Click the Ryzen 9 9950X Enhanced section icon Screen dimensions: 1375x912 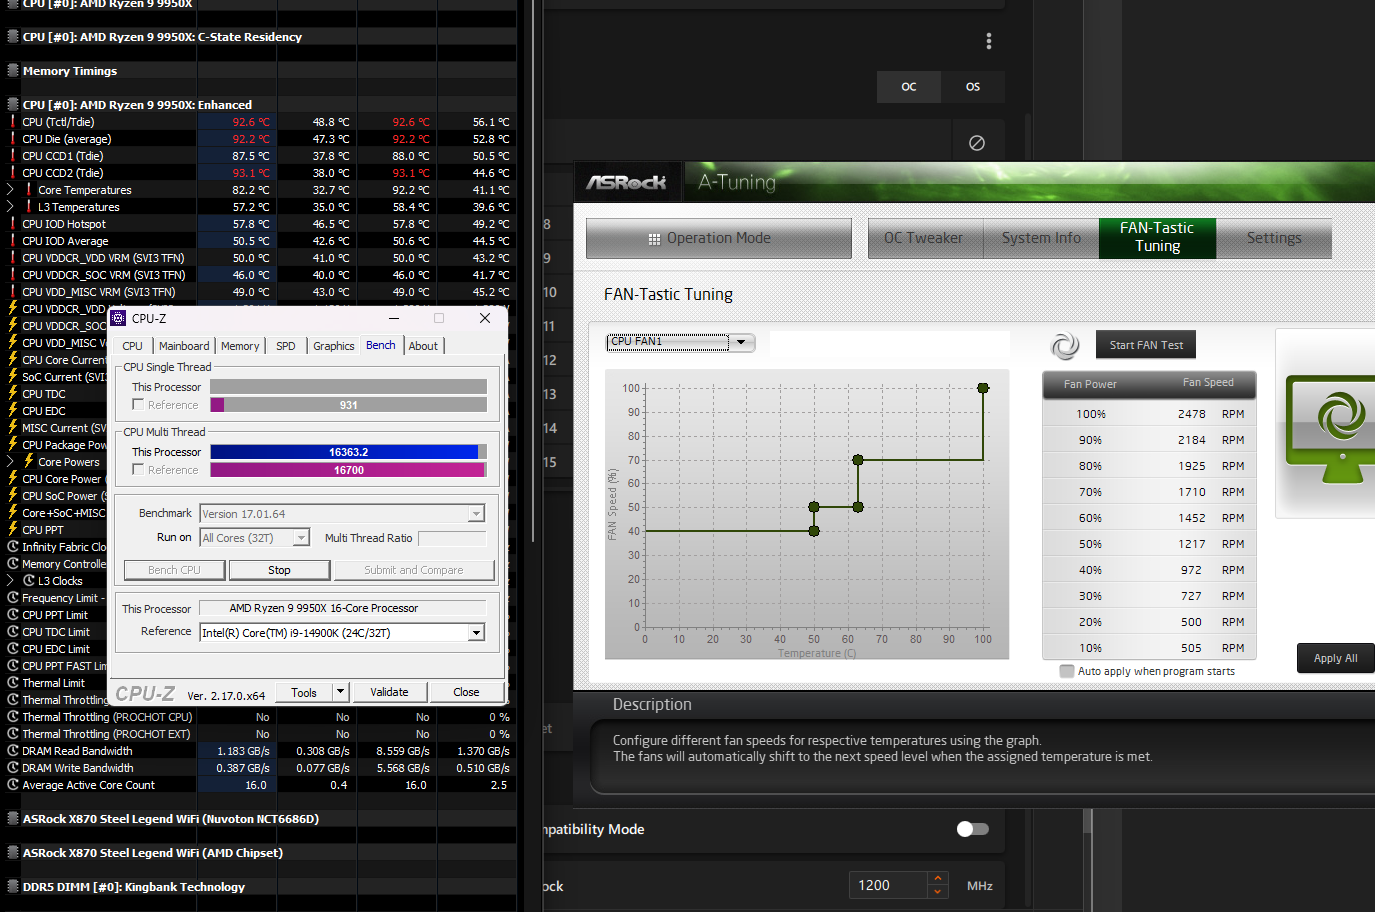point(13,104)
